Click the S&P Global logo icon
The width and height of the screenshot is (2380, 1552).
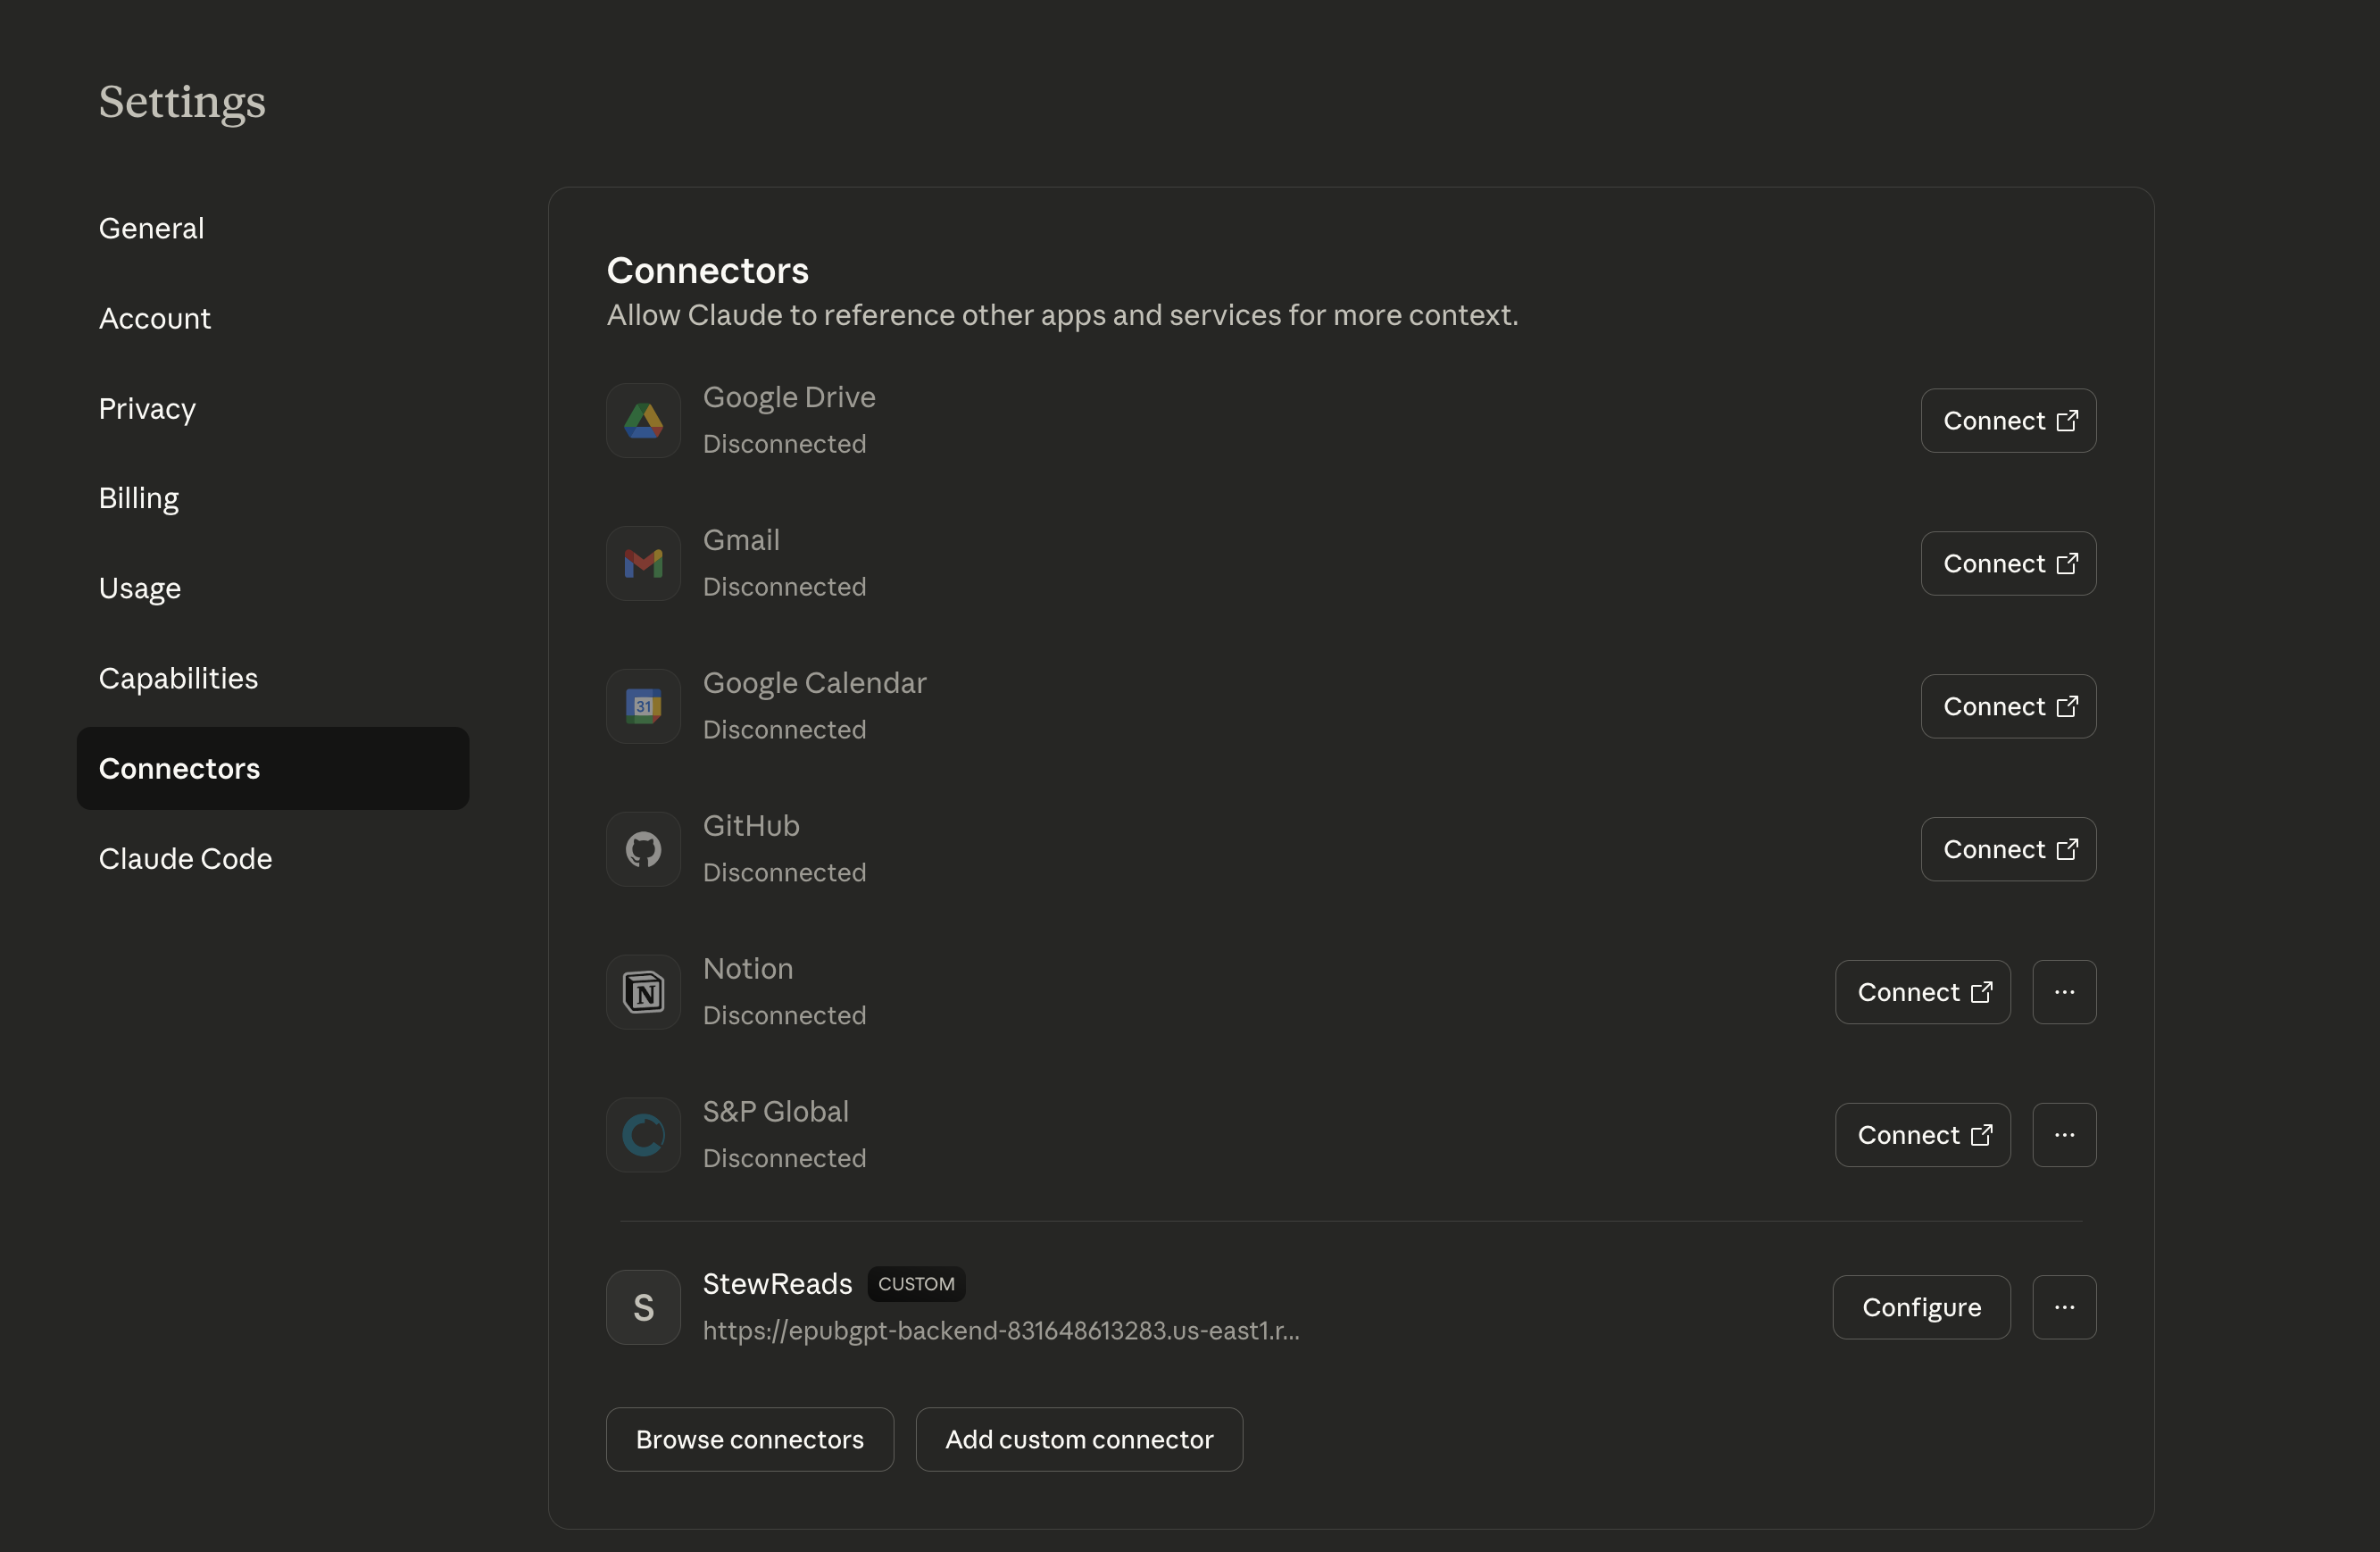tap(643, 1136)
